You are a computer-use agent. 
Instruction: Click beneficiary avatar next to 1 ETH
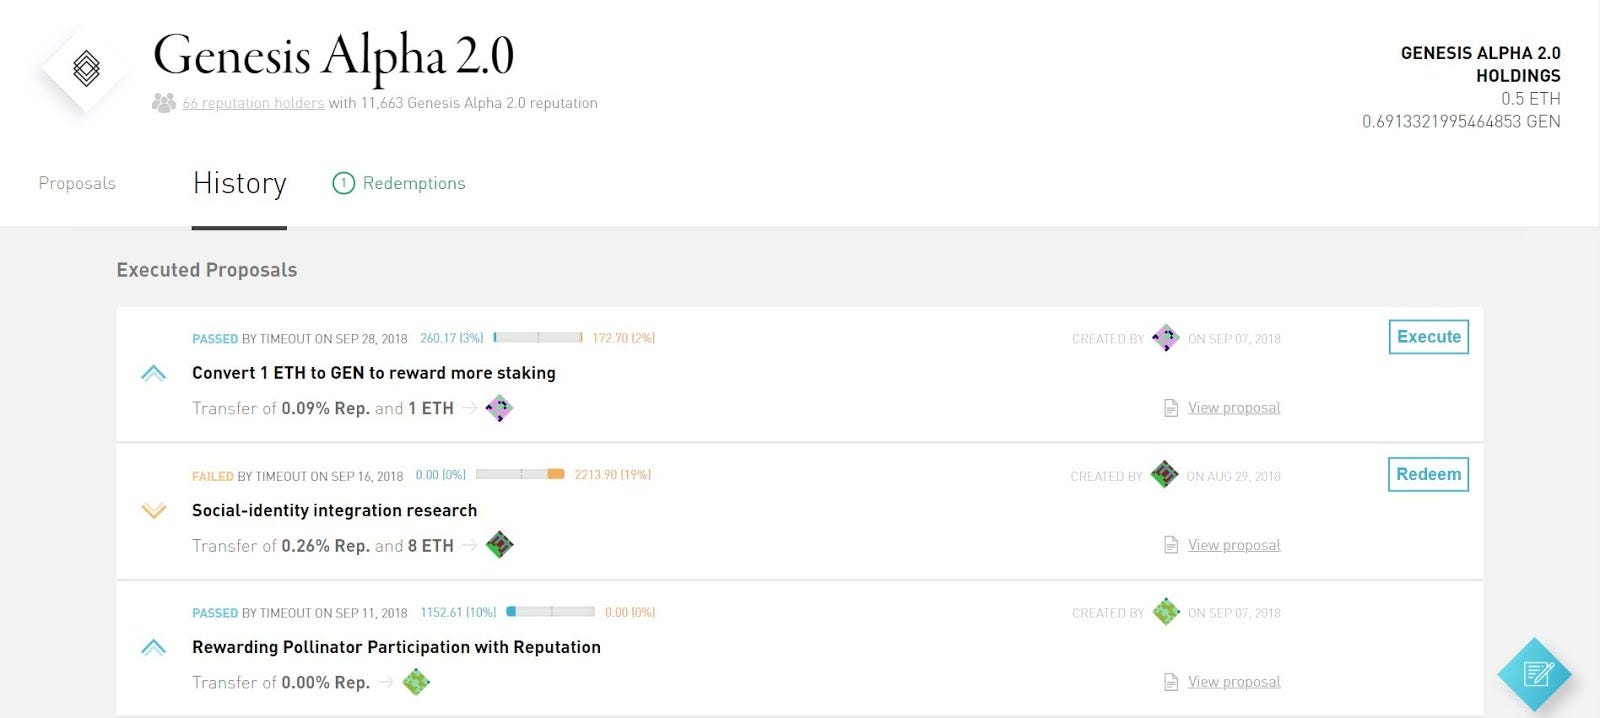(x=499, y=408)
